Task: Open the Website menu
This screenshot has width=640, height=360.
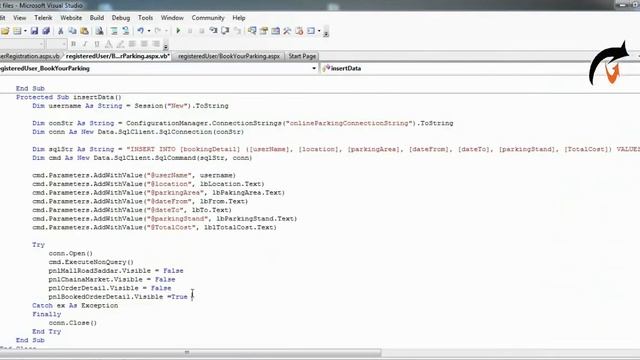Action: tap(71, 18)
